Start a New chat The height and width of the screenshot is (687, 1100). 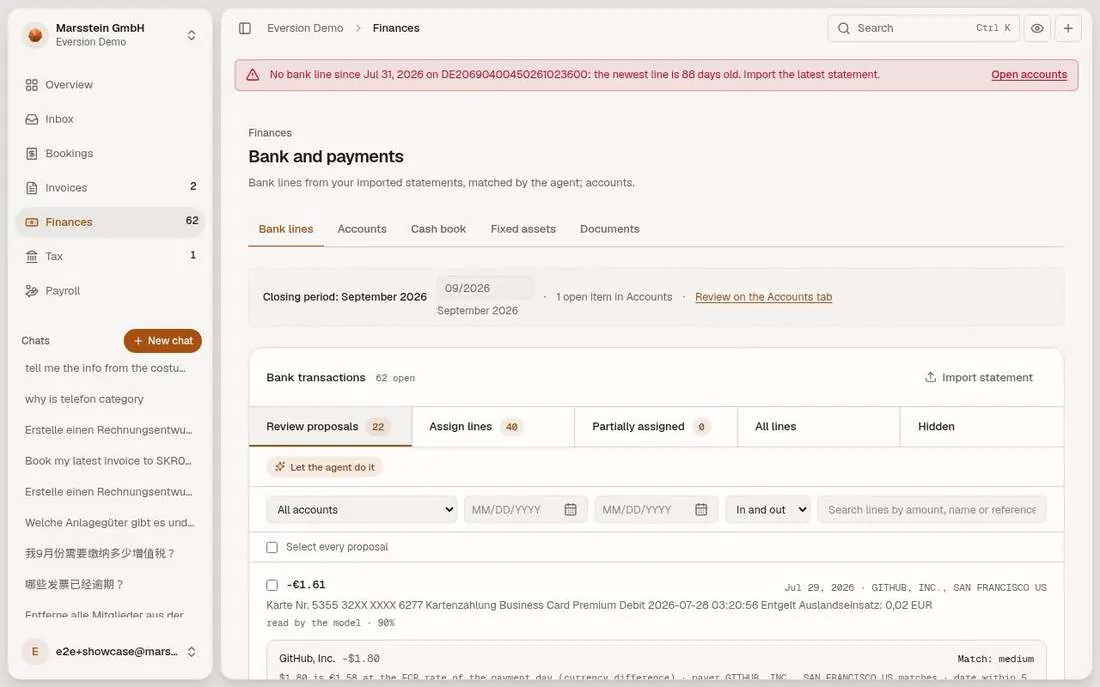point(163,340)
